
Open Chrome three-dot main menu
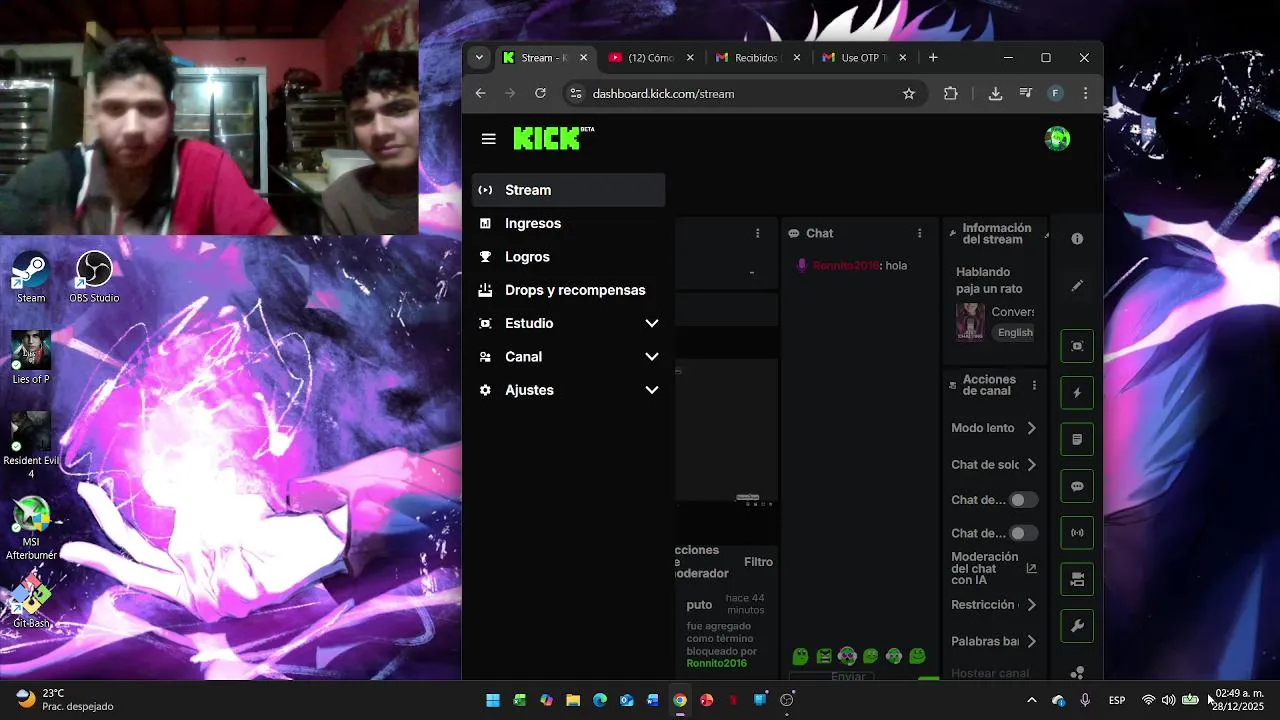tap(1085, 93)
